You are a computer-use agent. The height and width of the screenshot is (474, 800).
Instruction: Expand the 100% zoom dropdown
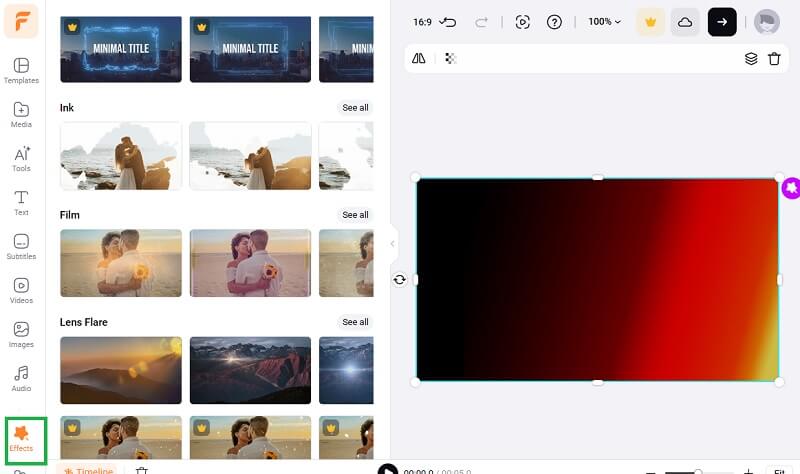pyautogui.click(x=604, y=22)
